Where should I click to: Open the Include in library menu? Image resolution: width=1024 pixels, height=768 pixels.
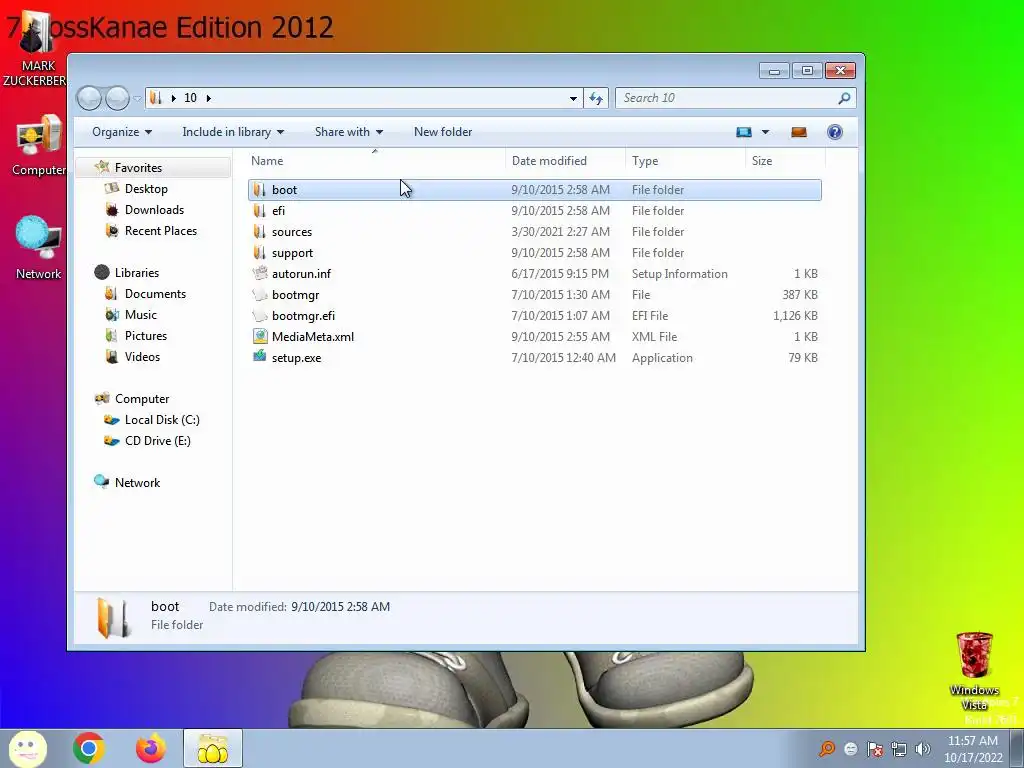(233, 132)
